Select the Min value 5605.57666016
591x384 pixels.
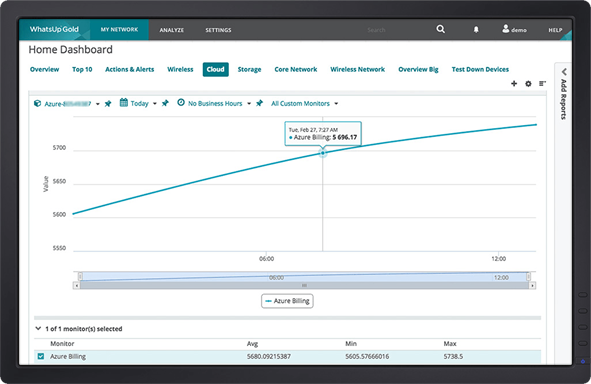(367, 356)
